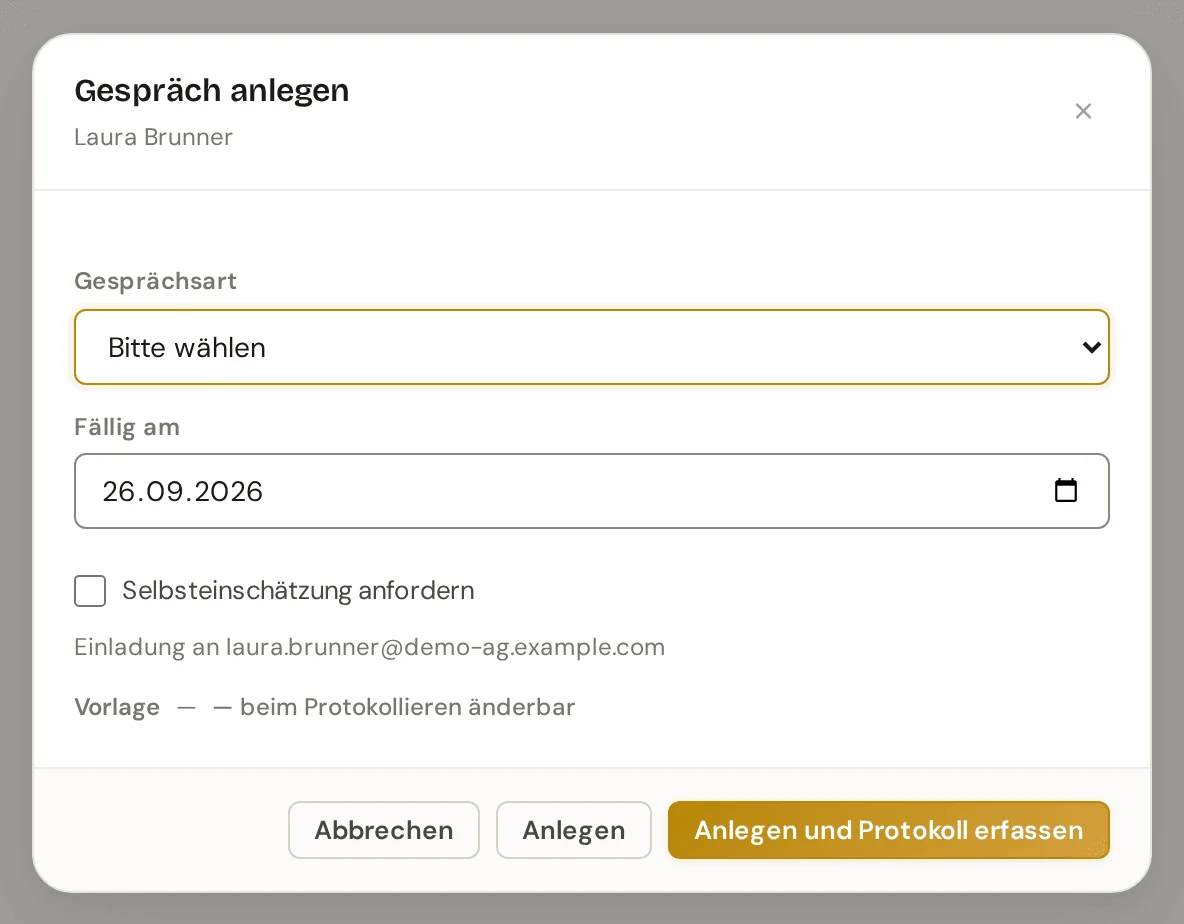The image size is (1184, 924).
Task: Click the 'beim Protokollieren änderbar' note
Action: (x=408, y=707)
